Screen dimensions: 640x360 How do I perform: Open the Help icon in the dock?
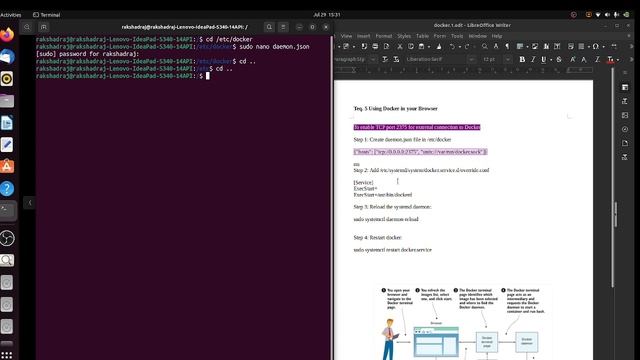coord(7,189)
